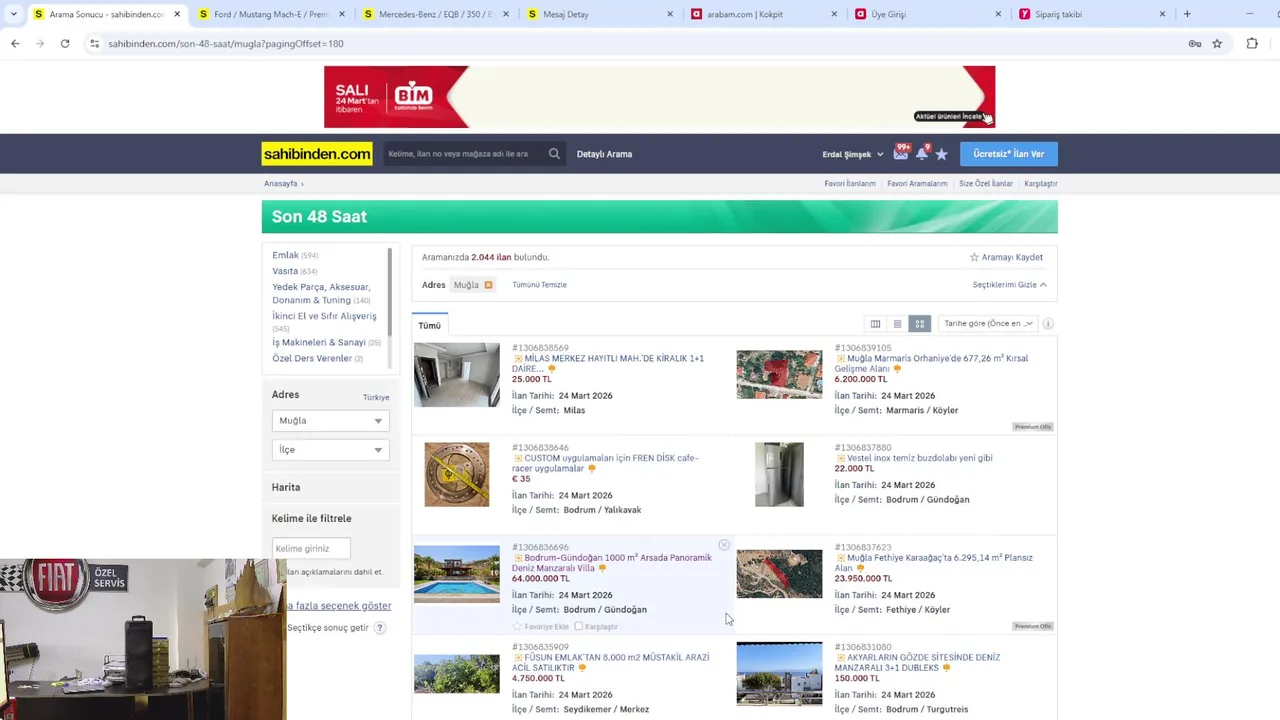This screenshot has height=720, width=1280.
Task: Open Size Özel İlanlar link
Action: (x=986, y=184)
